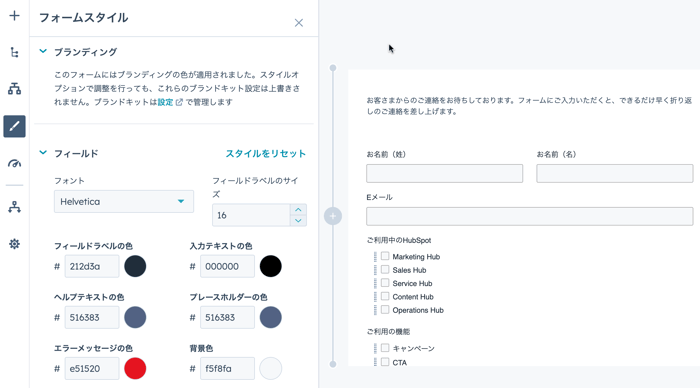Click the e51520 hex color field
This screenshot has width=700, height=388.
point(92,368)
